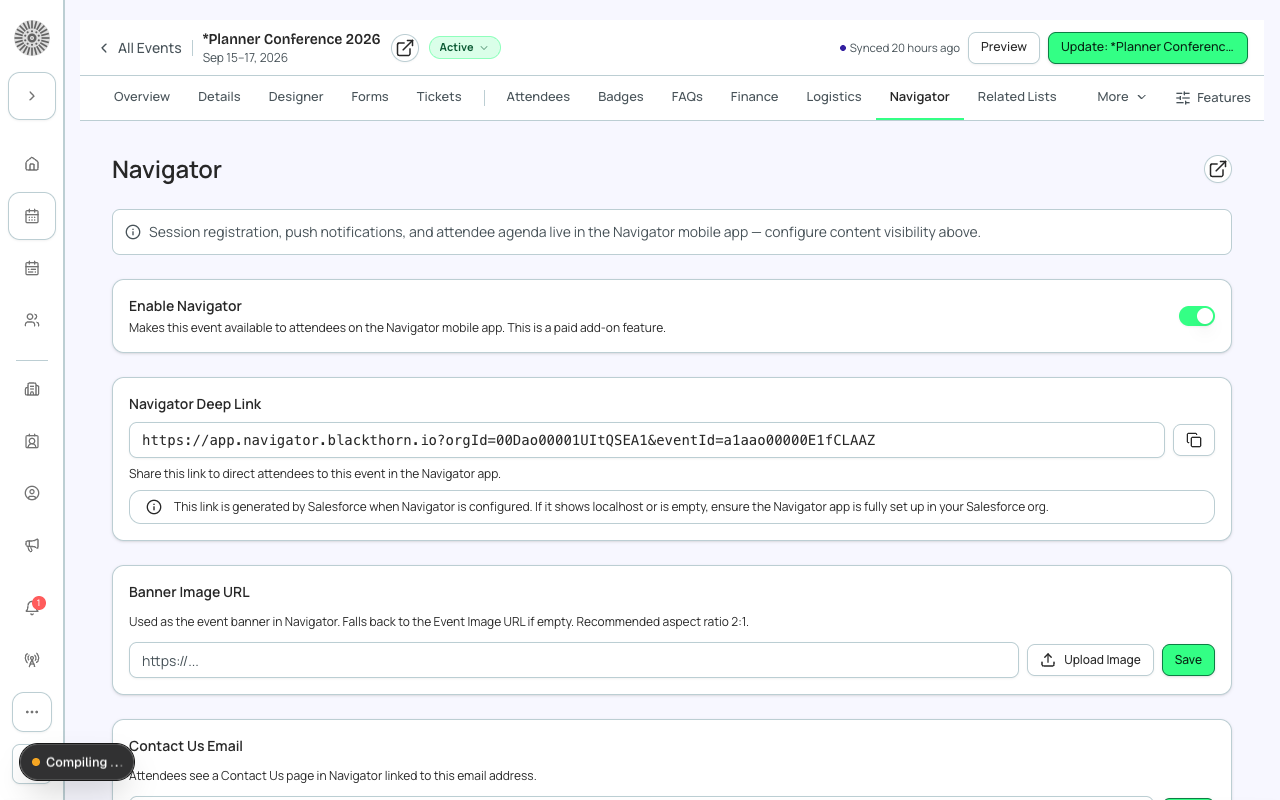Expand the More tabs dropdown
1280x800 pixels.
(x=1121, y=97)
